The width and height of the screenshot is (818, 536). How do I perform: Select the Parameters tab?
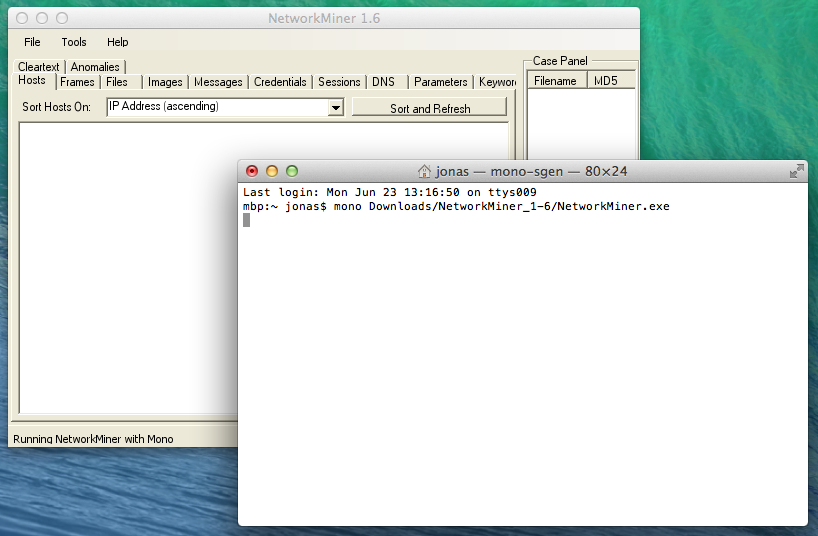[x=440, y=82]
